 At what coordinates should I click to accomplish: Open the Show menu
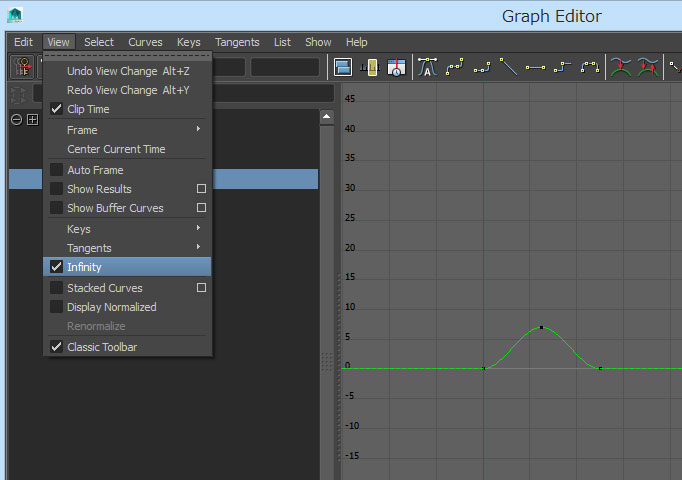[x=318, y=42]
